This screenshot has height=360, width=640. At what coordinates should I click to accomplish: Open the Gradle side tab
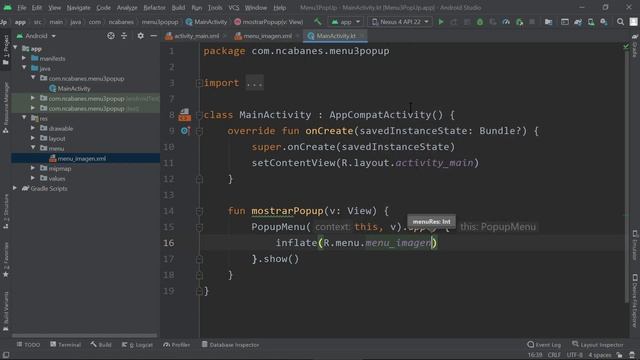635,46
